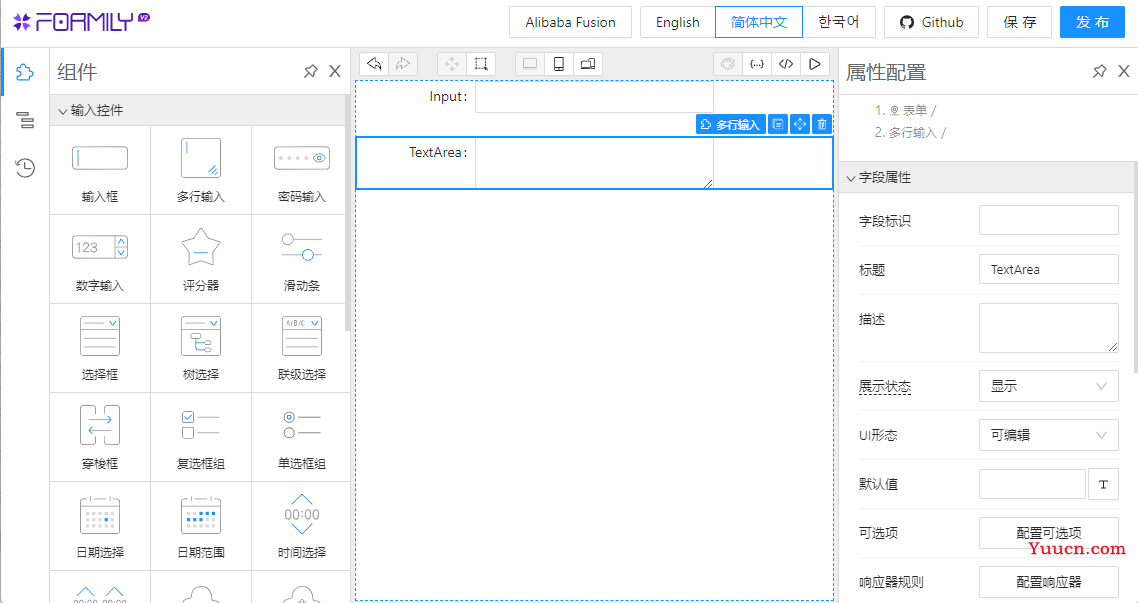This screenshot has width=1138, height=603.
Task: Select the 选择框 select component
Action: 100,348
